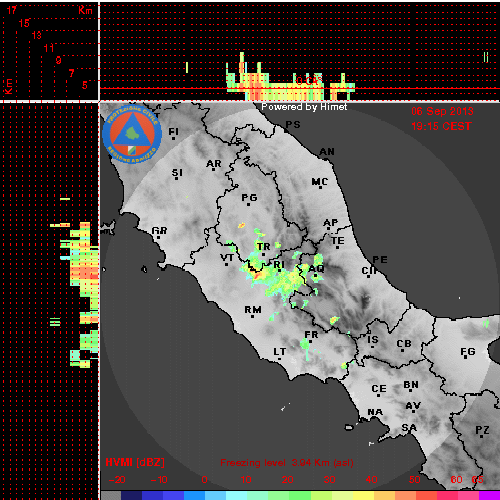The height and width of the screenshot is (500, 500).
Task: Choose the VT city label
Action: pyautogui.click(x=227, y=258)
